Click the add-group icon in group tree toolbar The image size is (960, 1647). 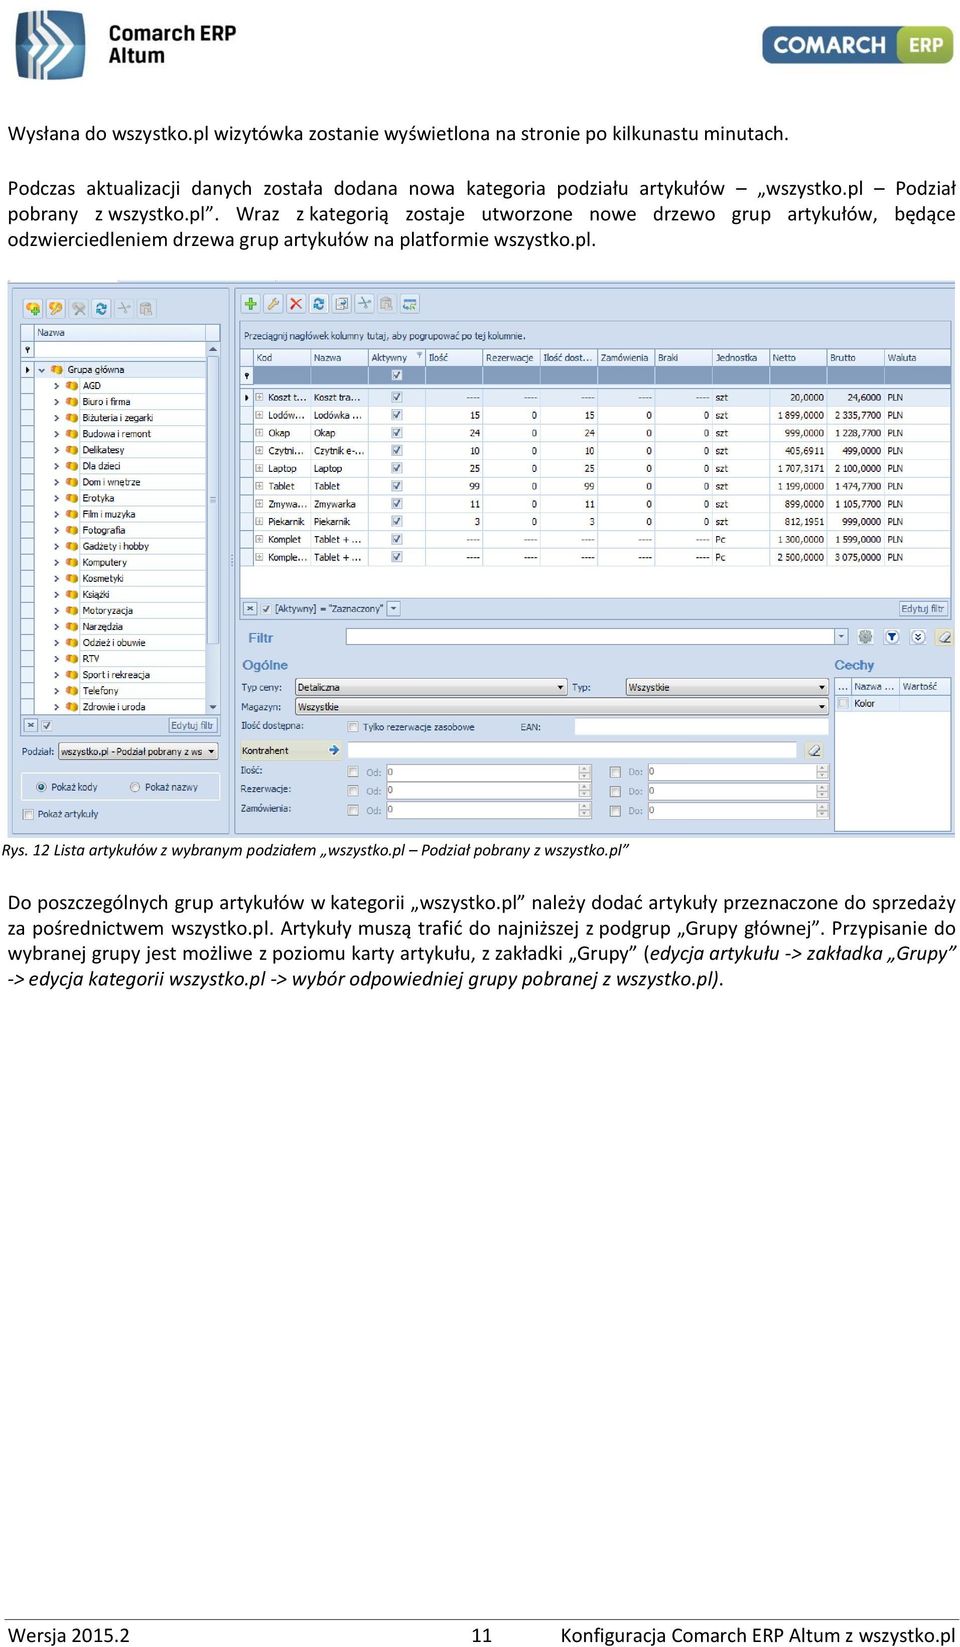pos(33,309)
